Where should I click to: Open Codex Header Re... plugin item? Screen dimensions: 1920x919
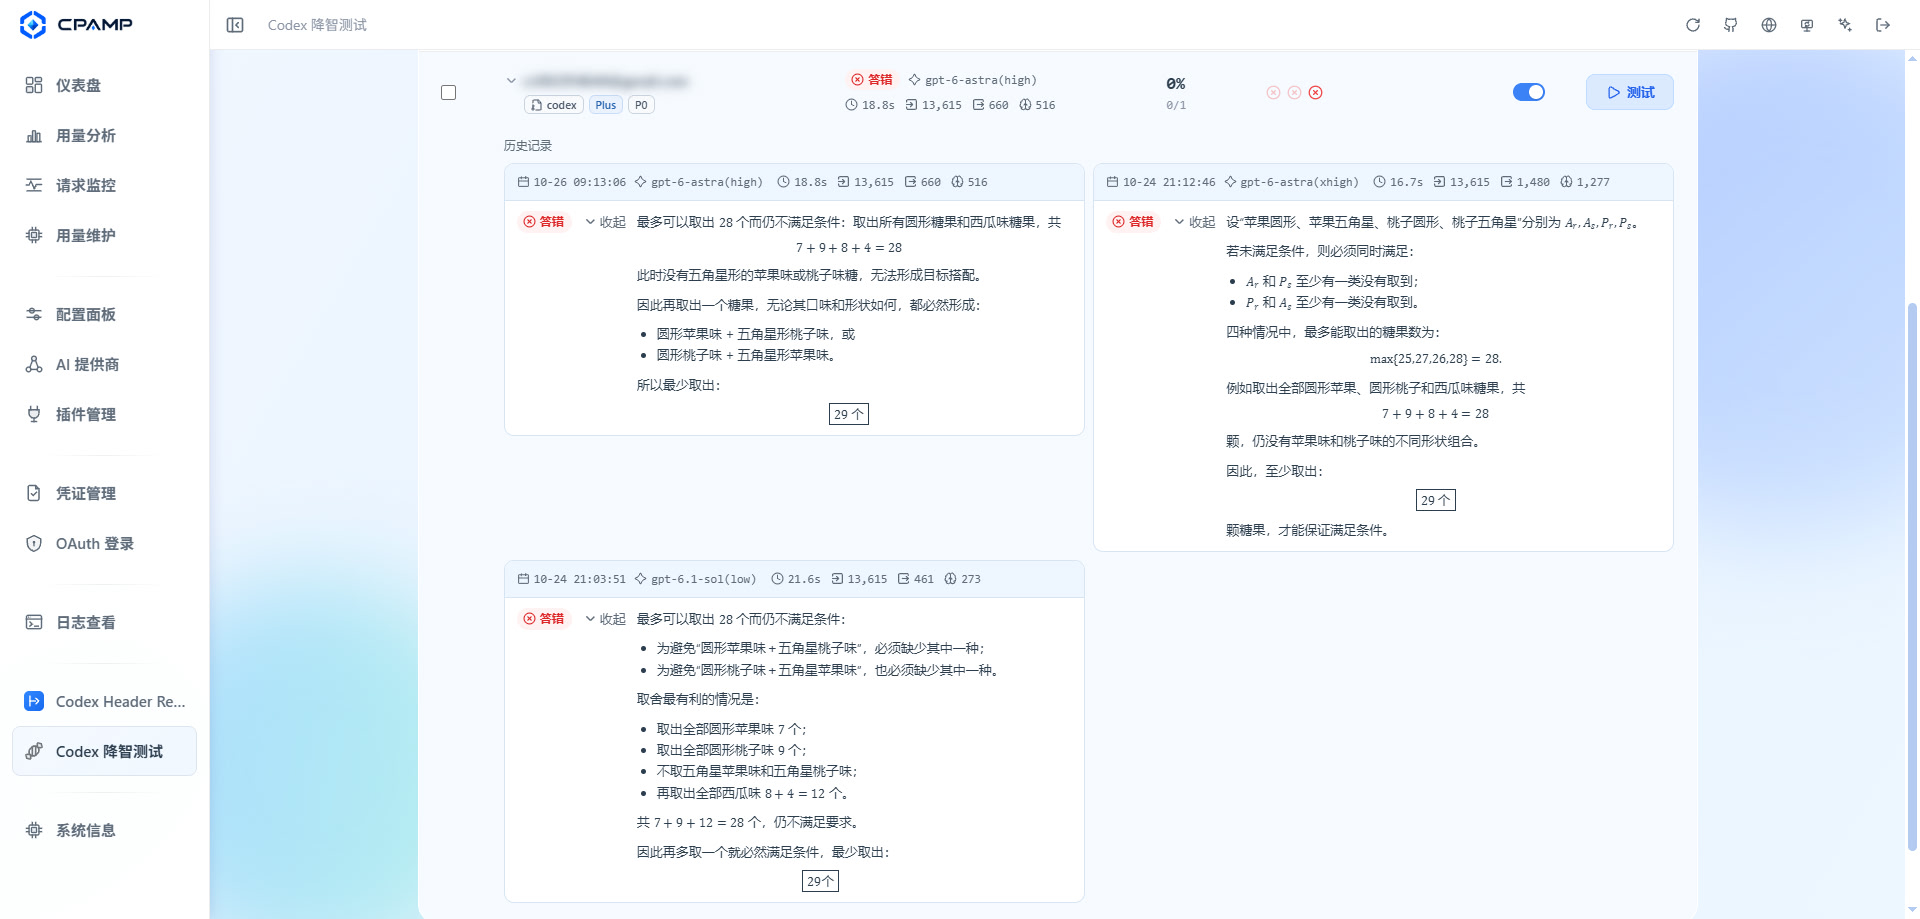[x=104, y=701]
